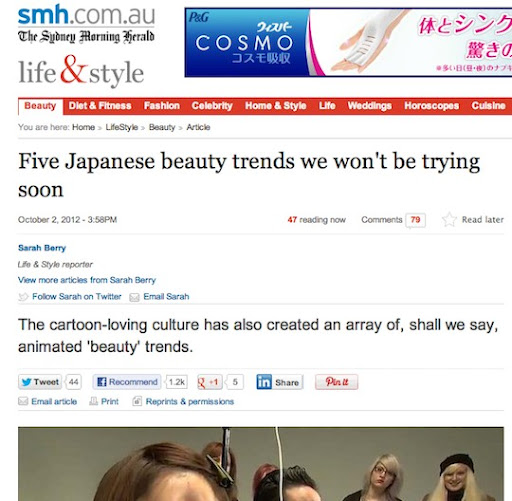The height and width of the screenshot is (501, 512).
Task: Open the Horoscopes section tab
Action: (431, 106)
